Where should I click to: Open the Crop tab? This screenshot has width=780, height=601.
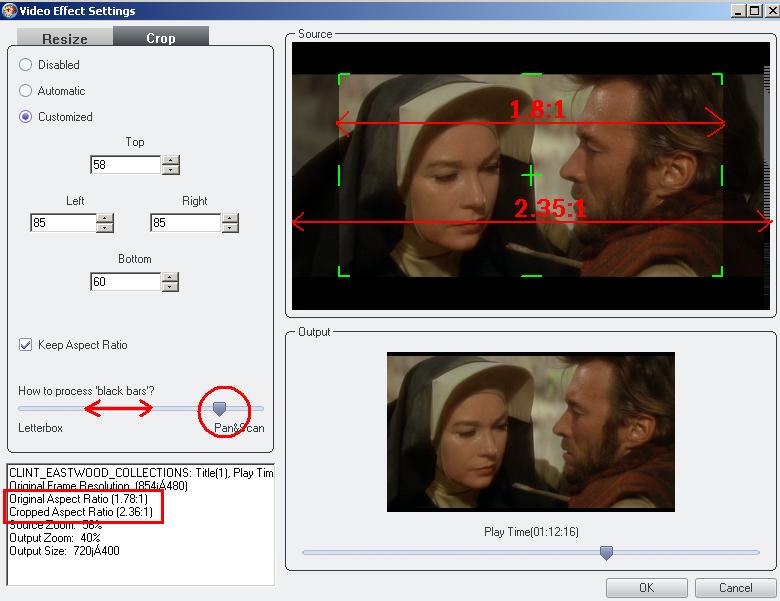160,38
